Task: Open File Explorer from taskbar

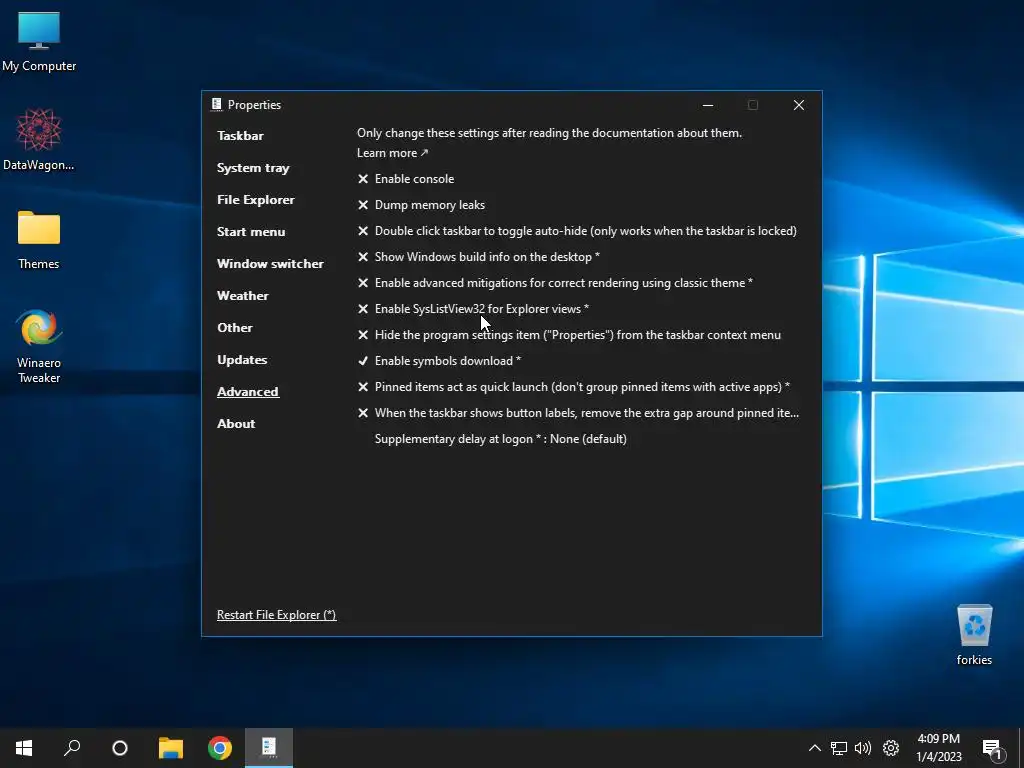Action: point(171,747)
